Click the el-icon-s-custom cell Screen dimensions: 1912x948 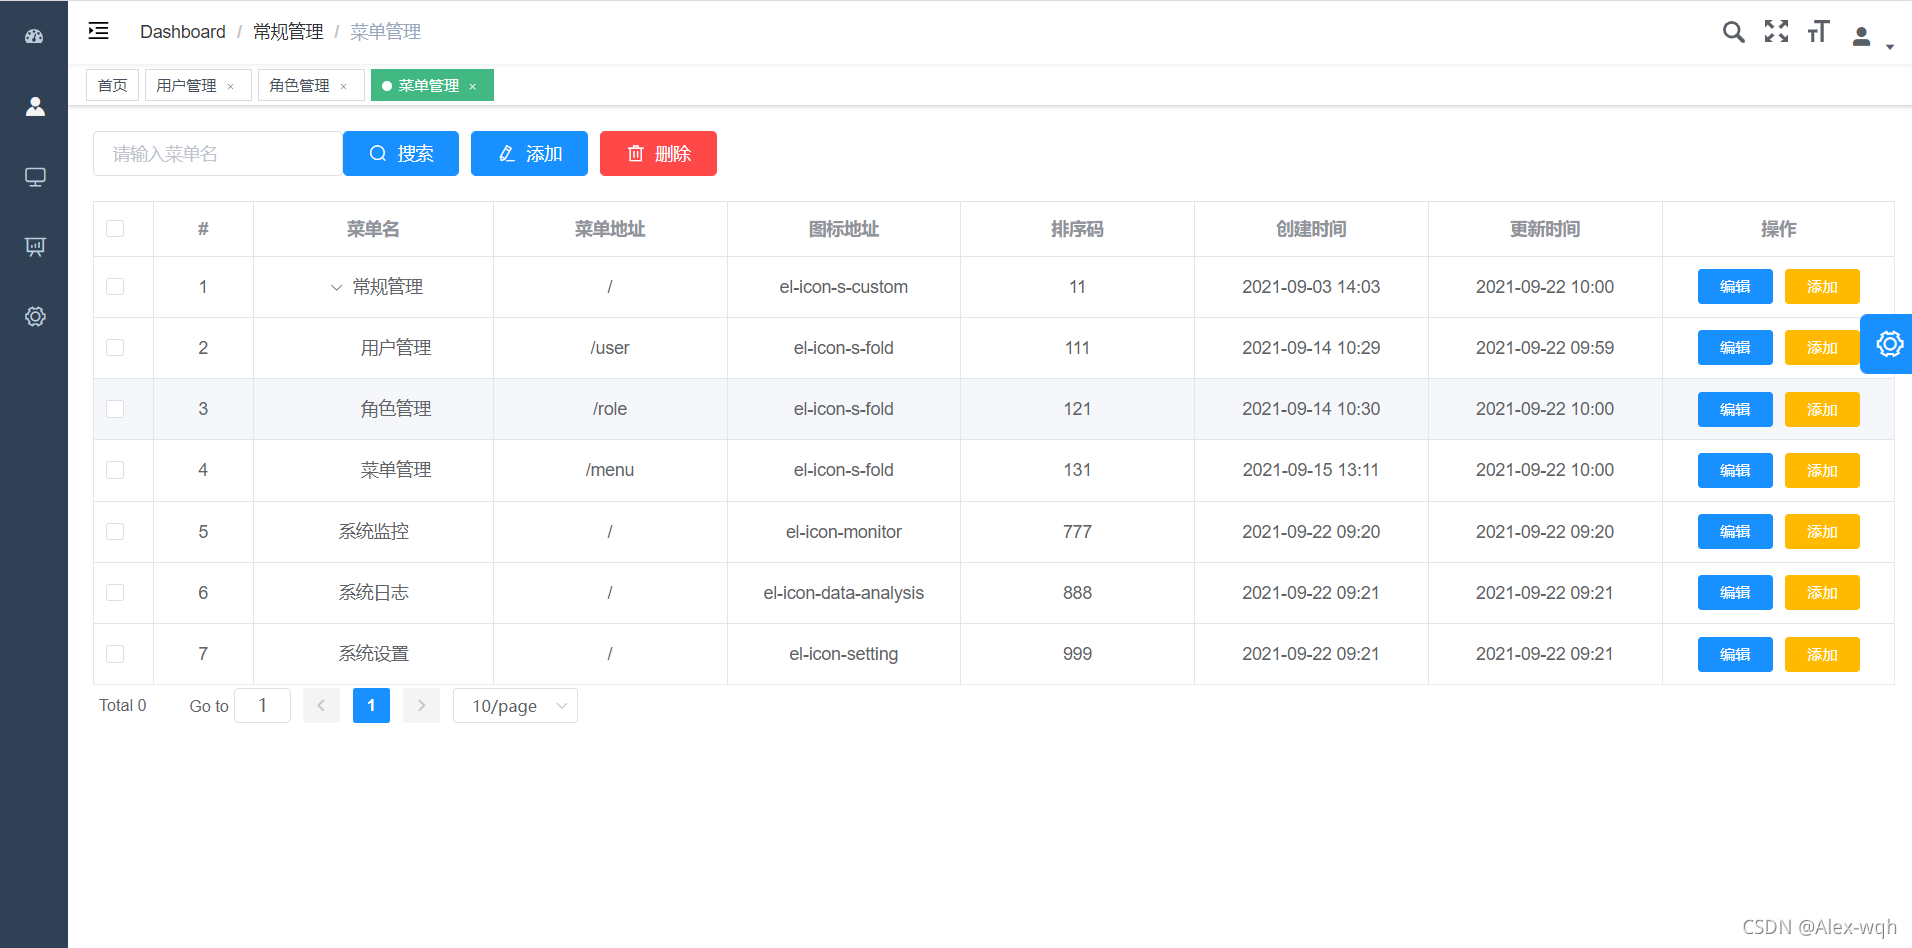coord(844,287)
